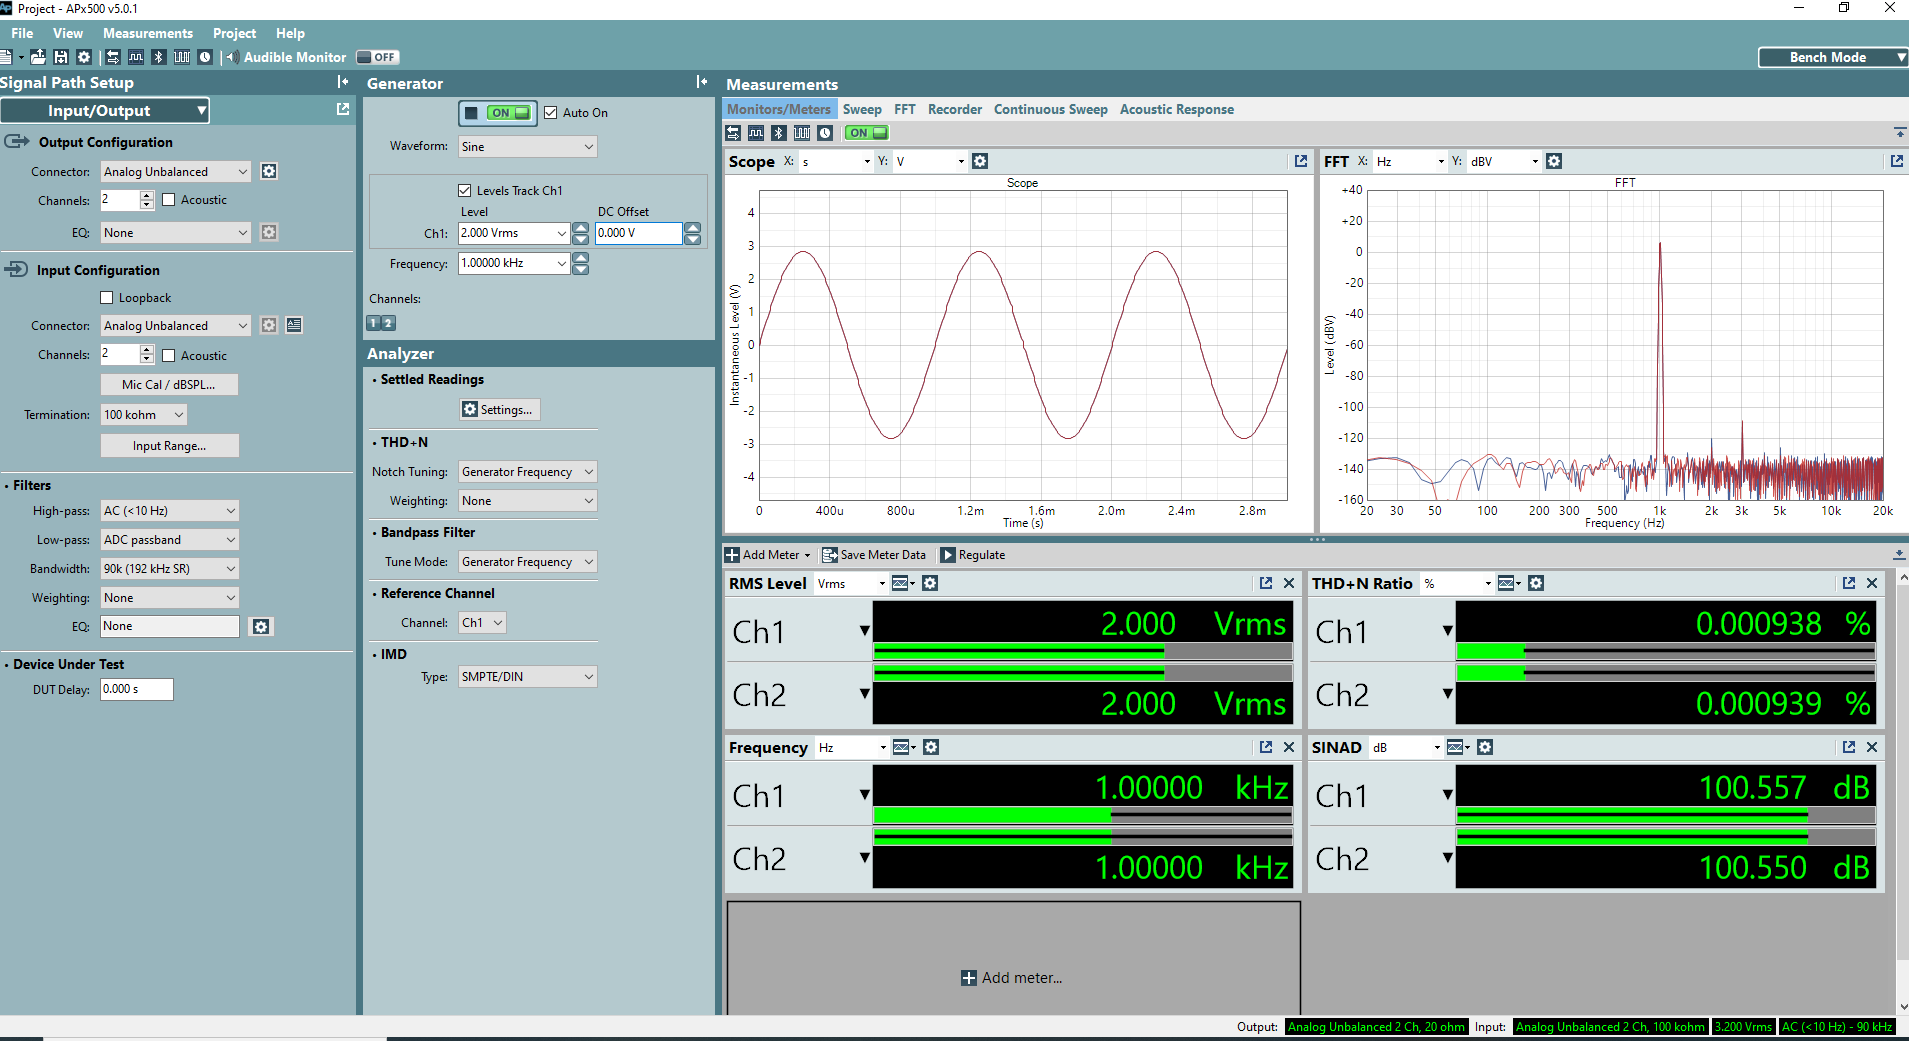Toggle Measurements ON switch

tap(866, 133)
